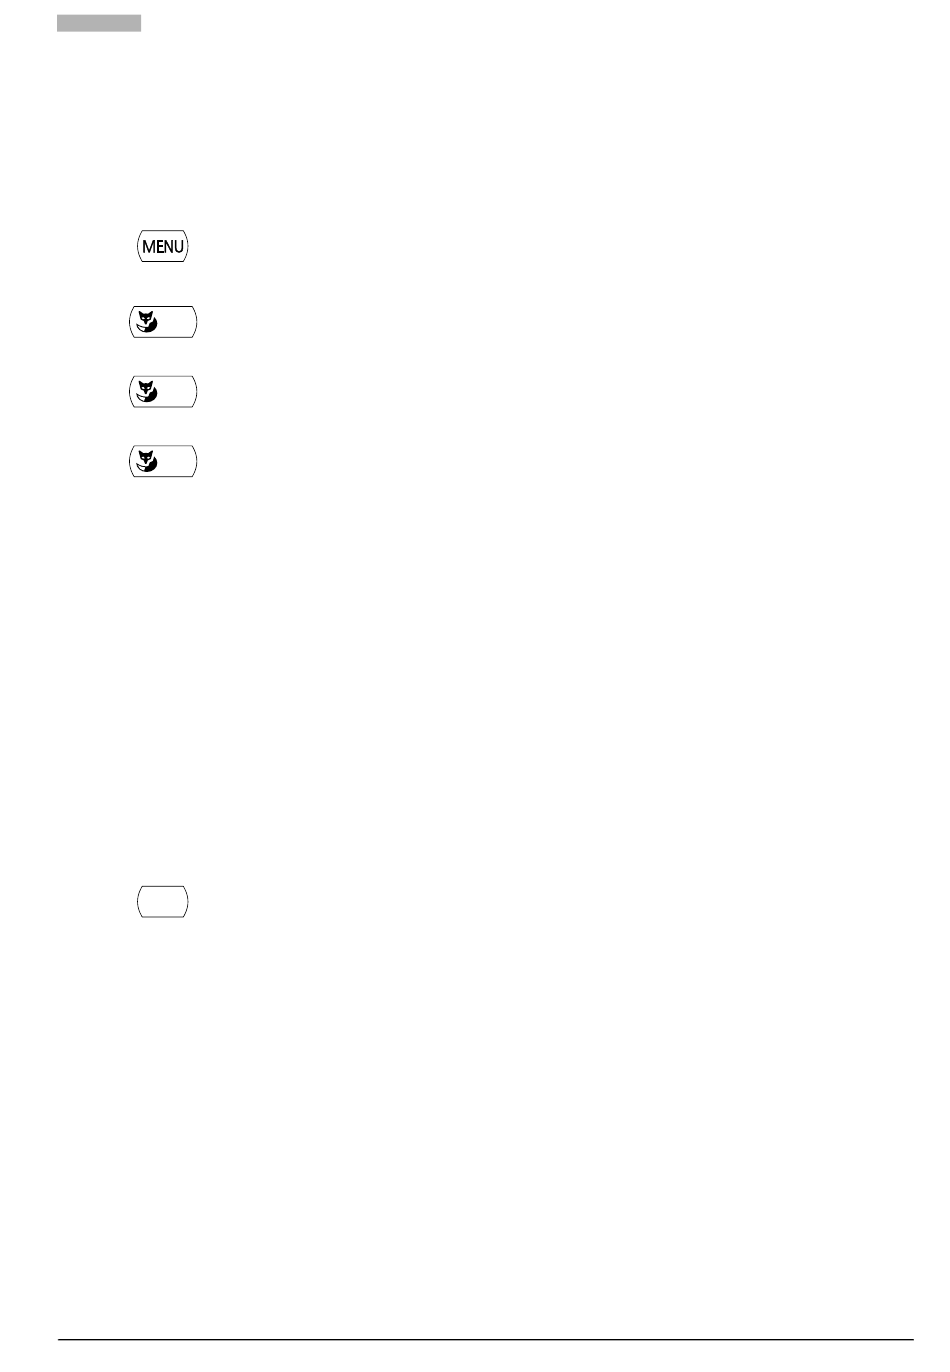Click the letter U in the MENU key
The width and height of the screenshot is (950, 1372).
coord(179,246)
